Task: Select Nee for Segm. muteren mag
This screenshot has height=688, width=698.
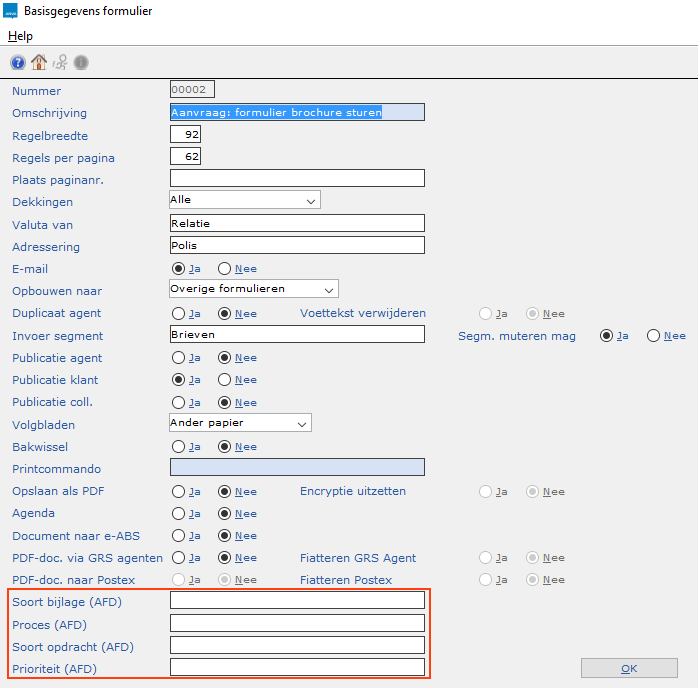Action: point(653,336)
